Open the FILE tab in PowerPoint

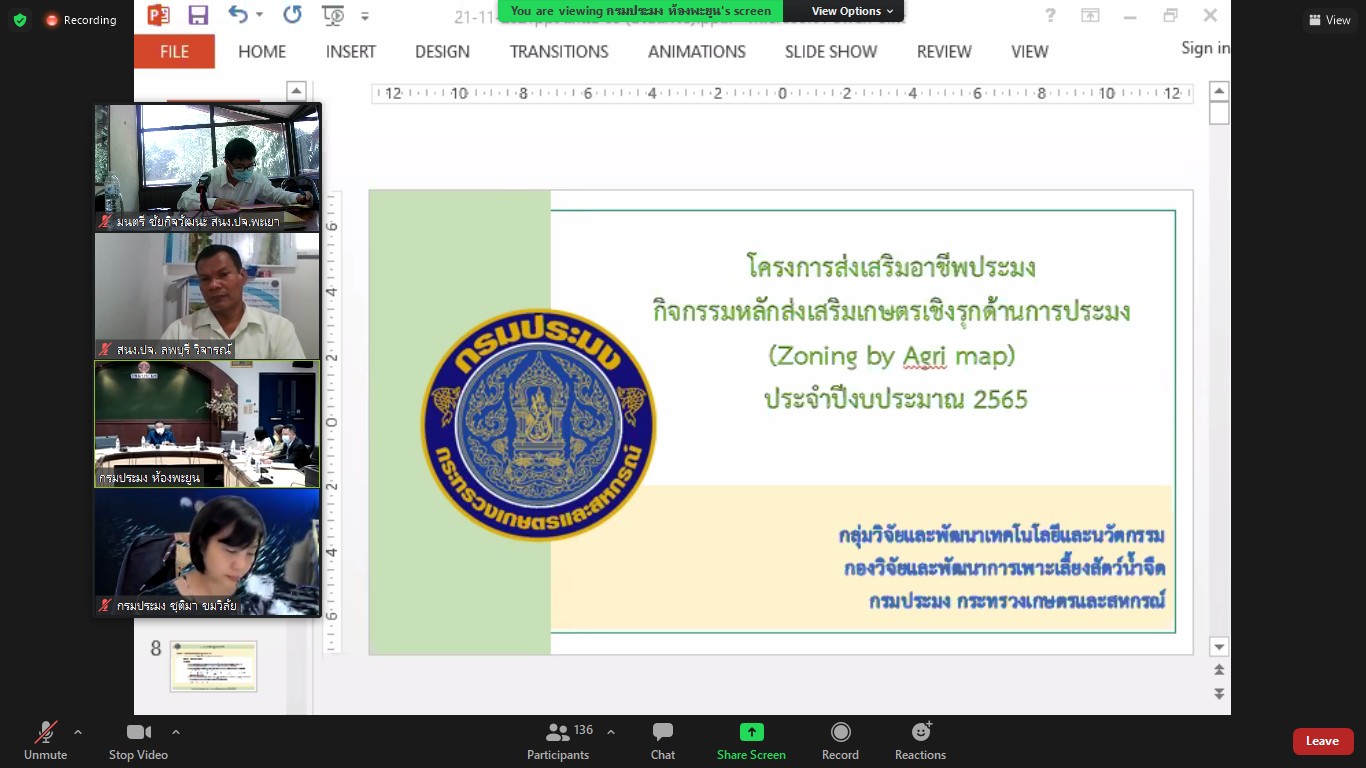(174, 51)
